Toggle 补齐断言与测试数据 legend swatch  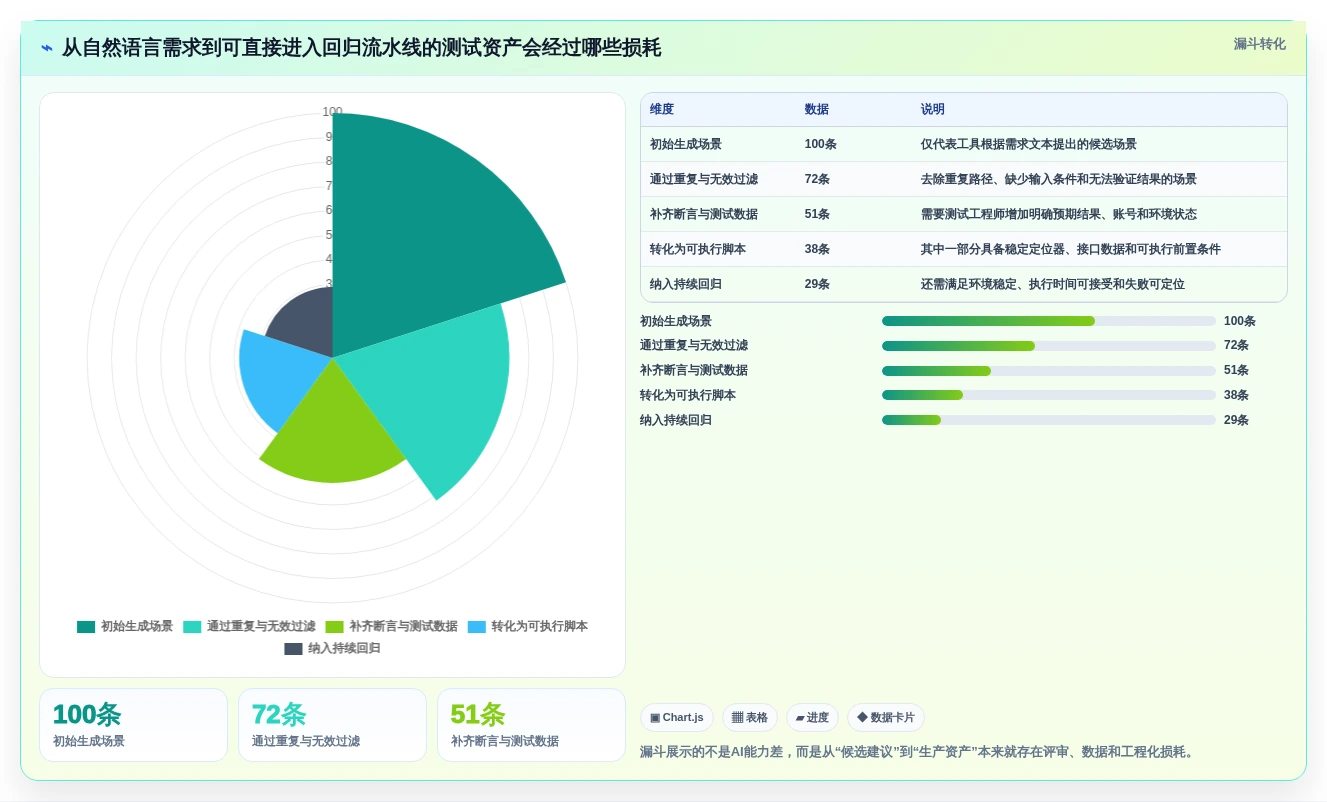pyautogui.click(x=334, y=627)
